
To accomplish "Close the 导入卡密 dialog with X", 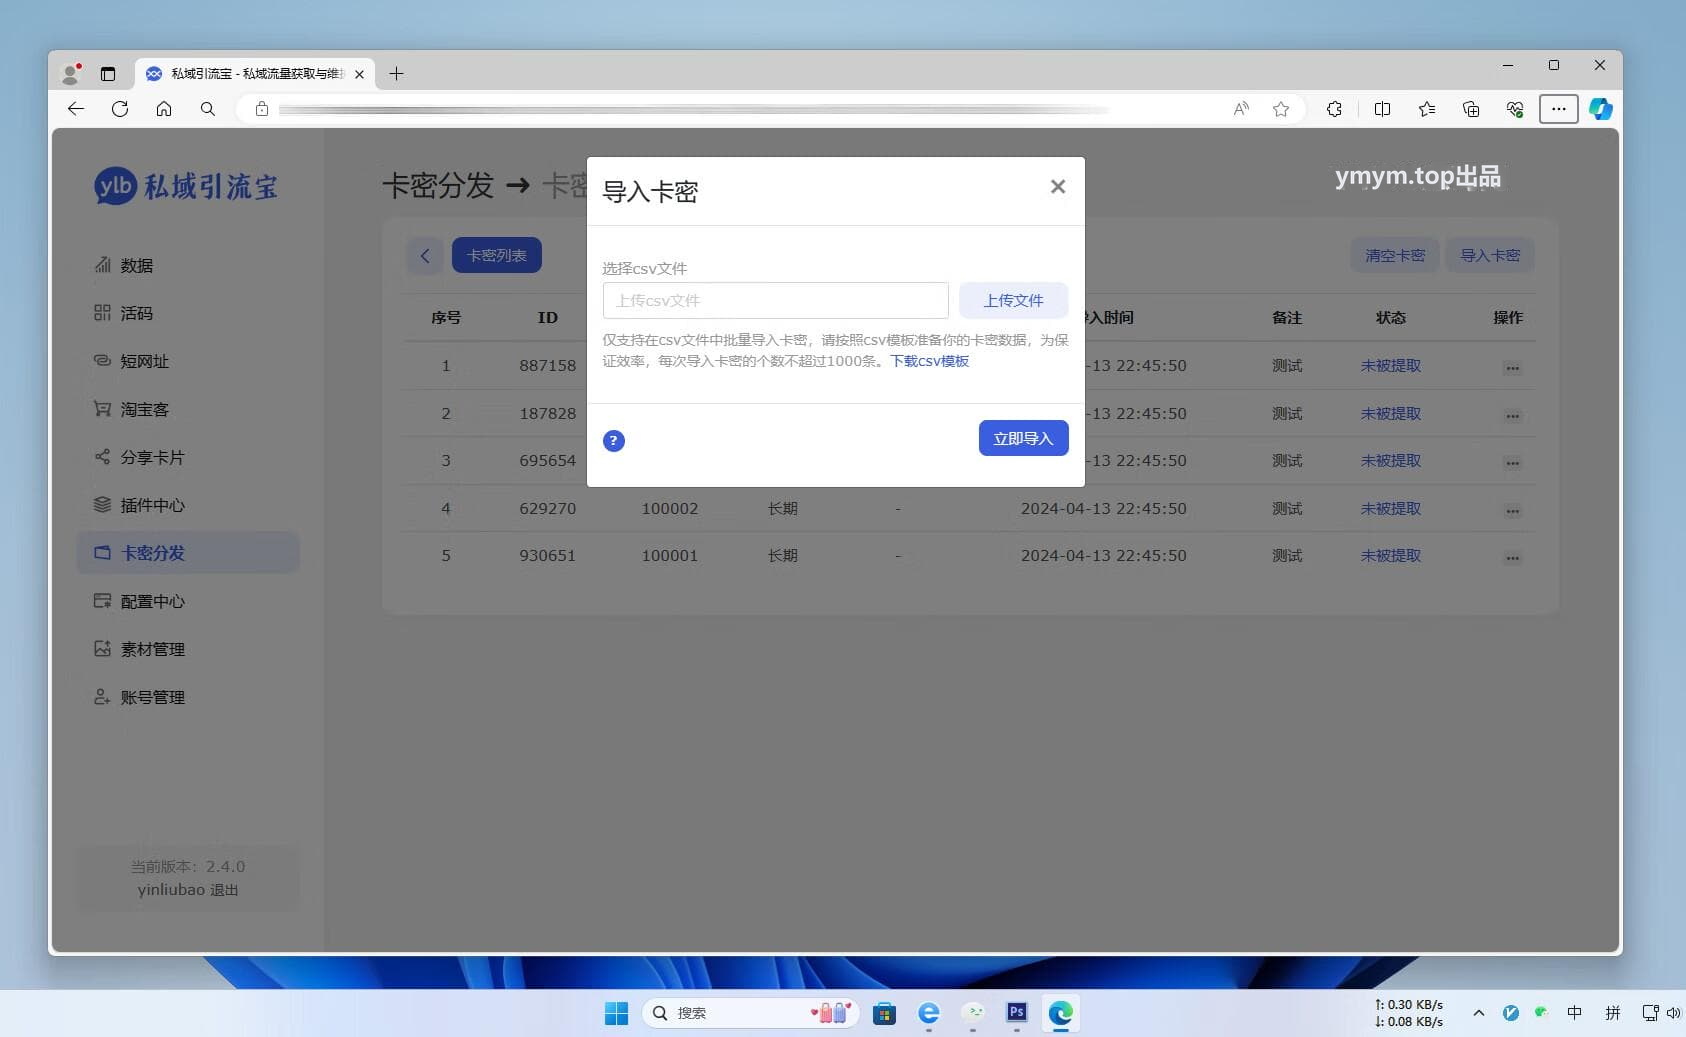I will coord(1058,187).
